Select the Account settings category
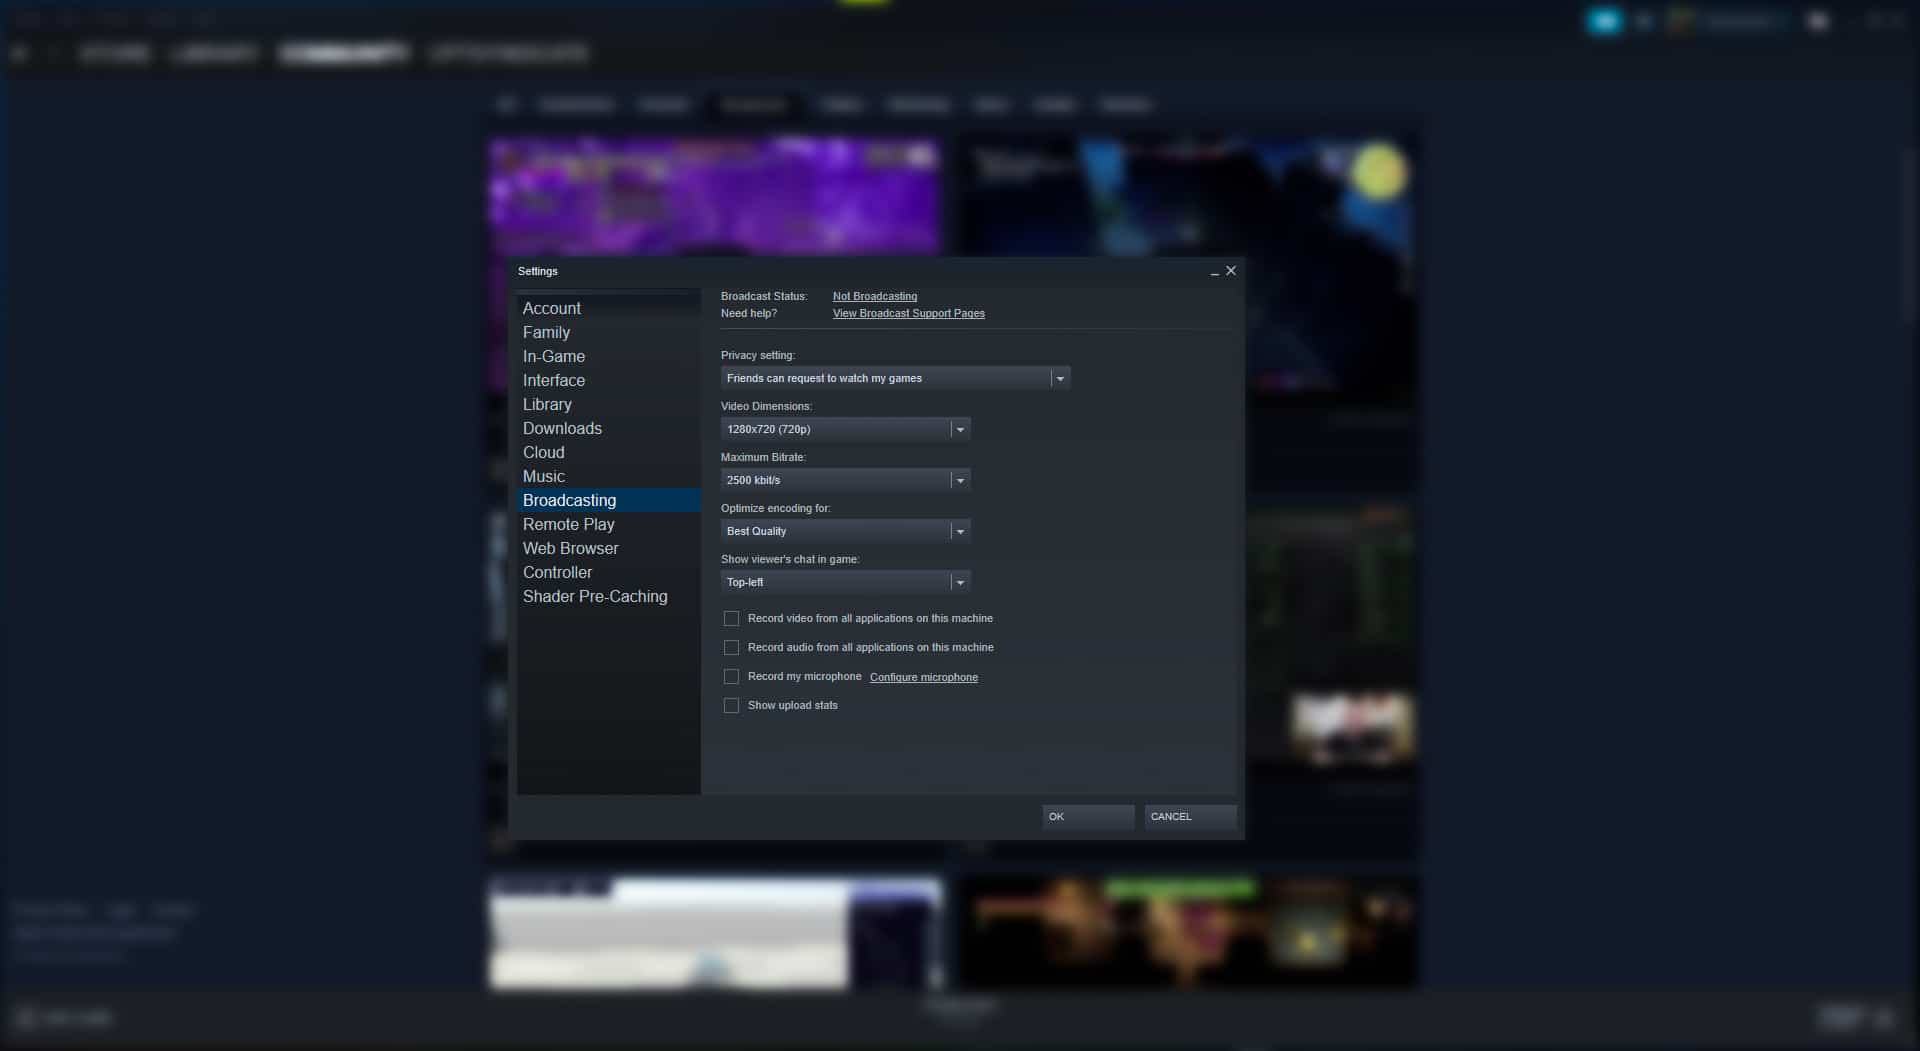The height and width of the screenshot is (1051, 1920). click(x=552, y=308)
